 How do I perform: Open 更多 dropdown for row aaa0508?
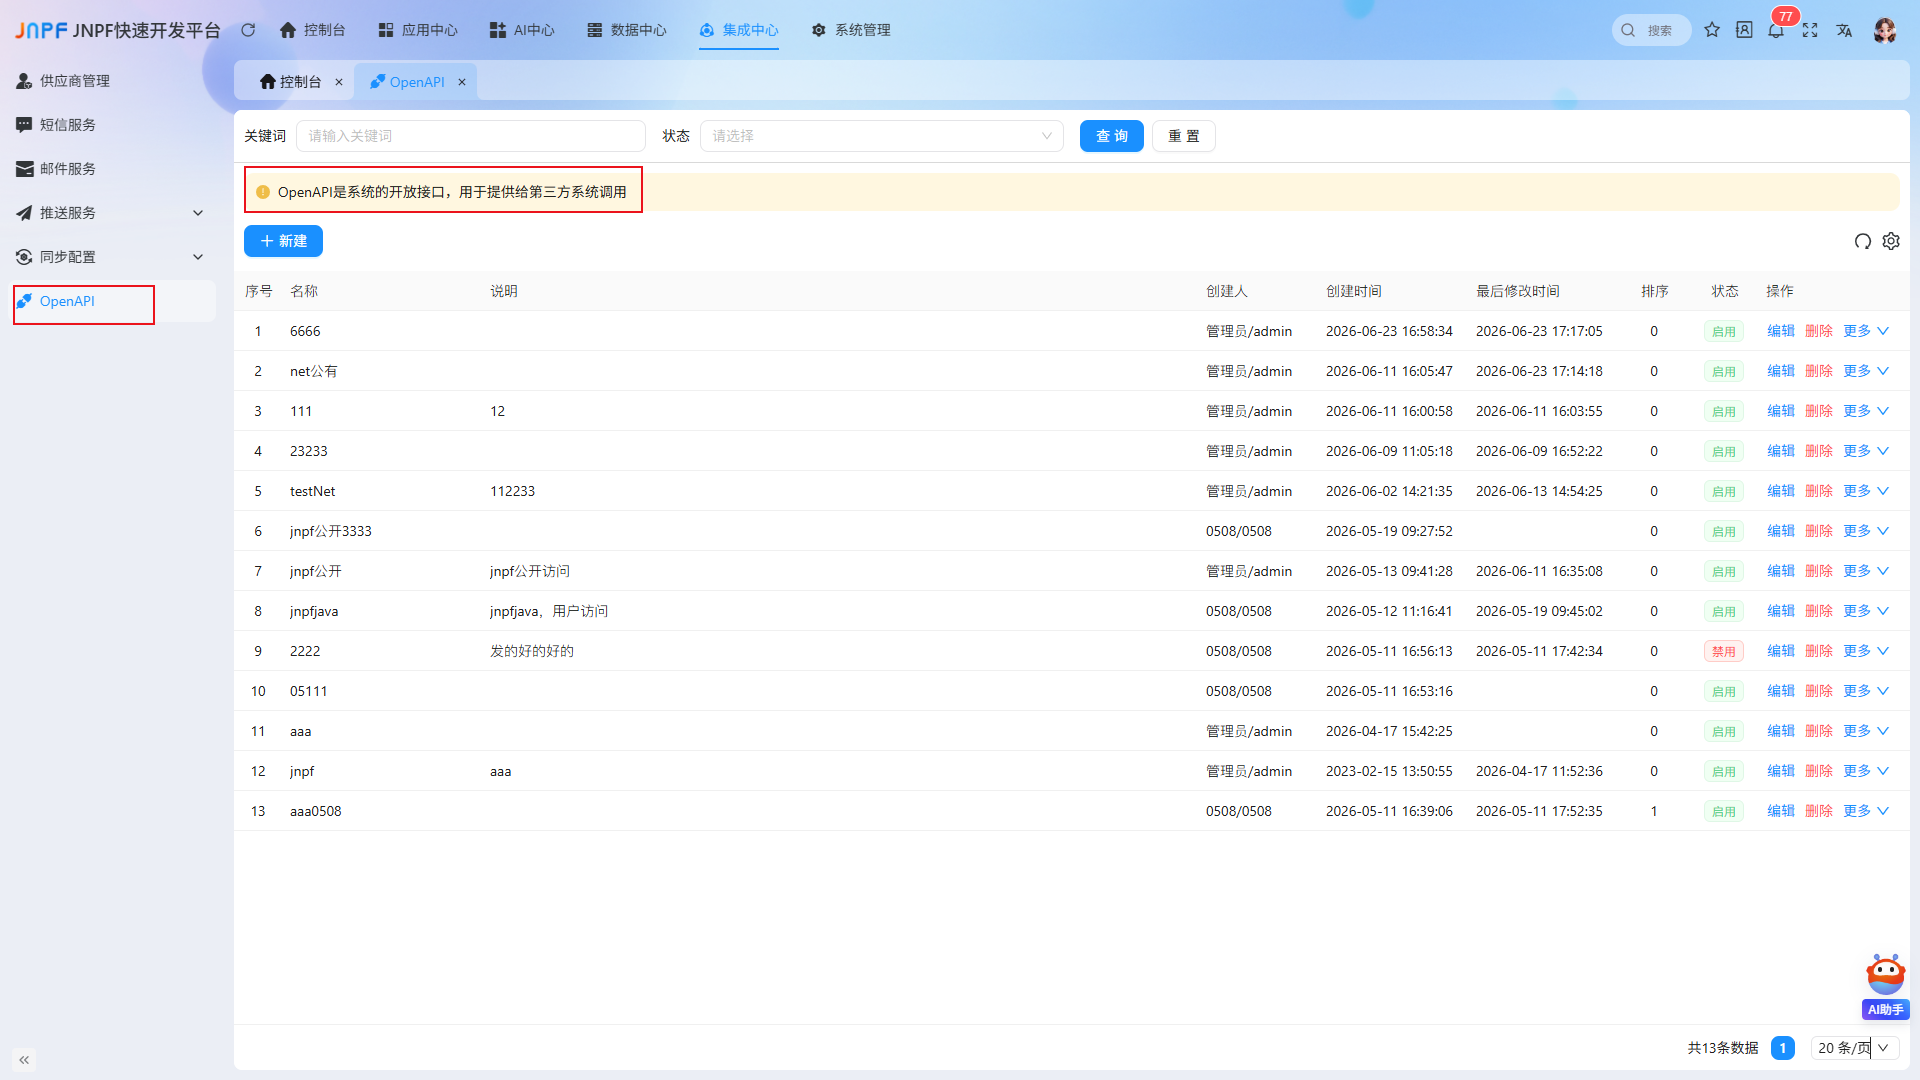[x=1866, y=811]
